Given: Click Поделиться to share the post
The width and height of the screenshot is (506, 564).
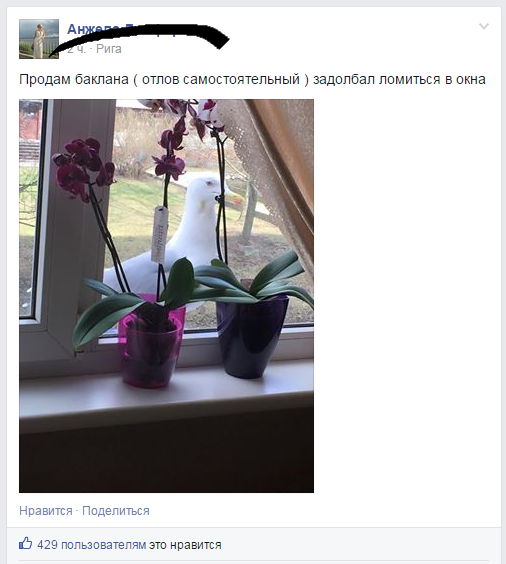Looking at the screenshot, I should (x=116, y=511).
